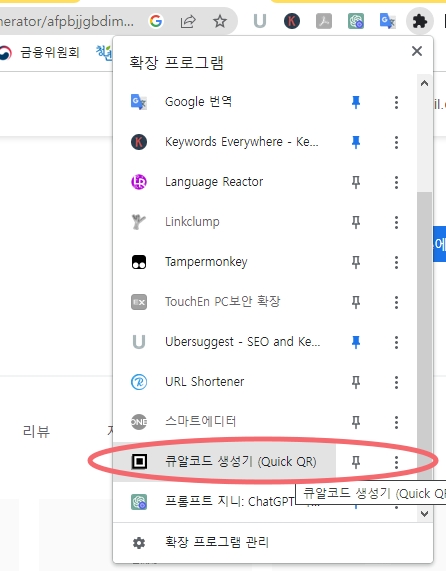
Task: Launch Tampermonkey from the extensions list
Action: (x=224, y=263)
